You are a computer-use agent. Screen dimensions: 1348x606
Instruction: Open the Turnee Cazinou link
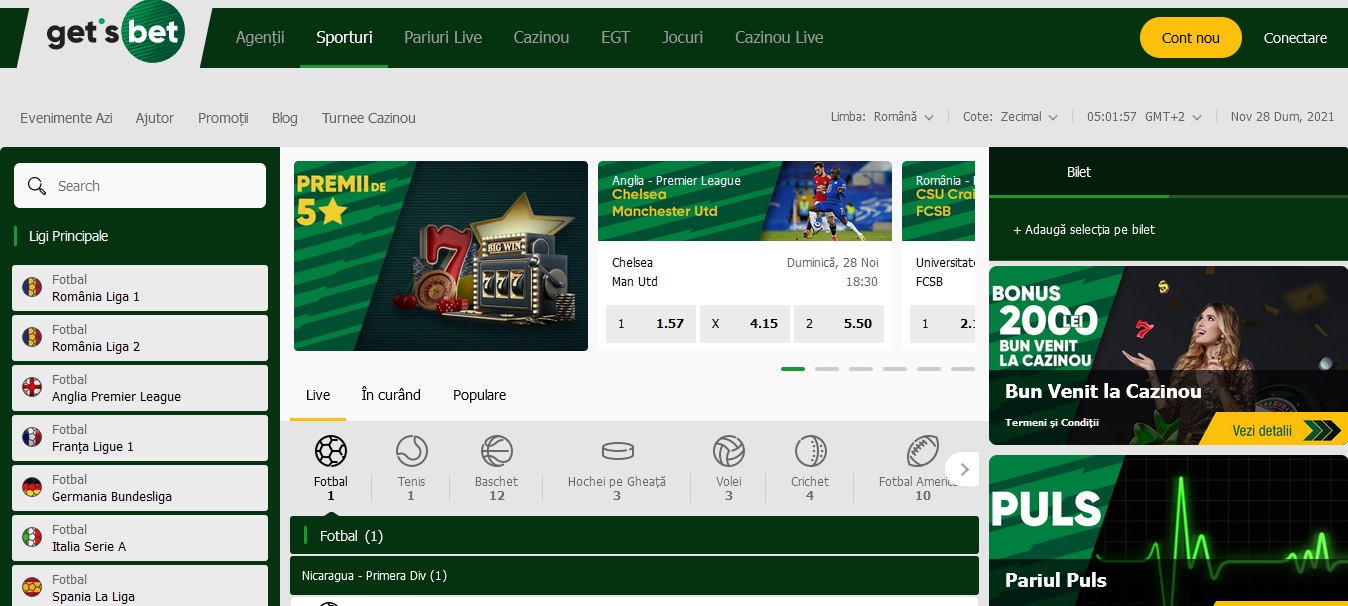(369, 118)
